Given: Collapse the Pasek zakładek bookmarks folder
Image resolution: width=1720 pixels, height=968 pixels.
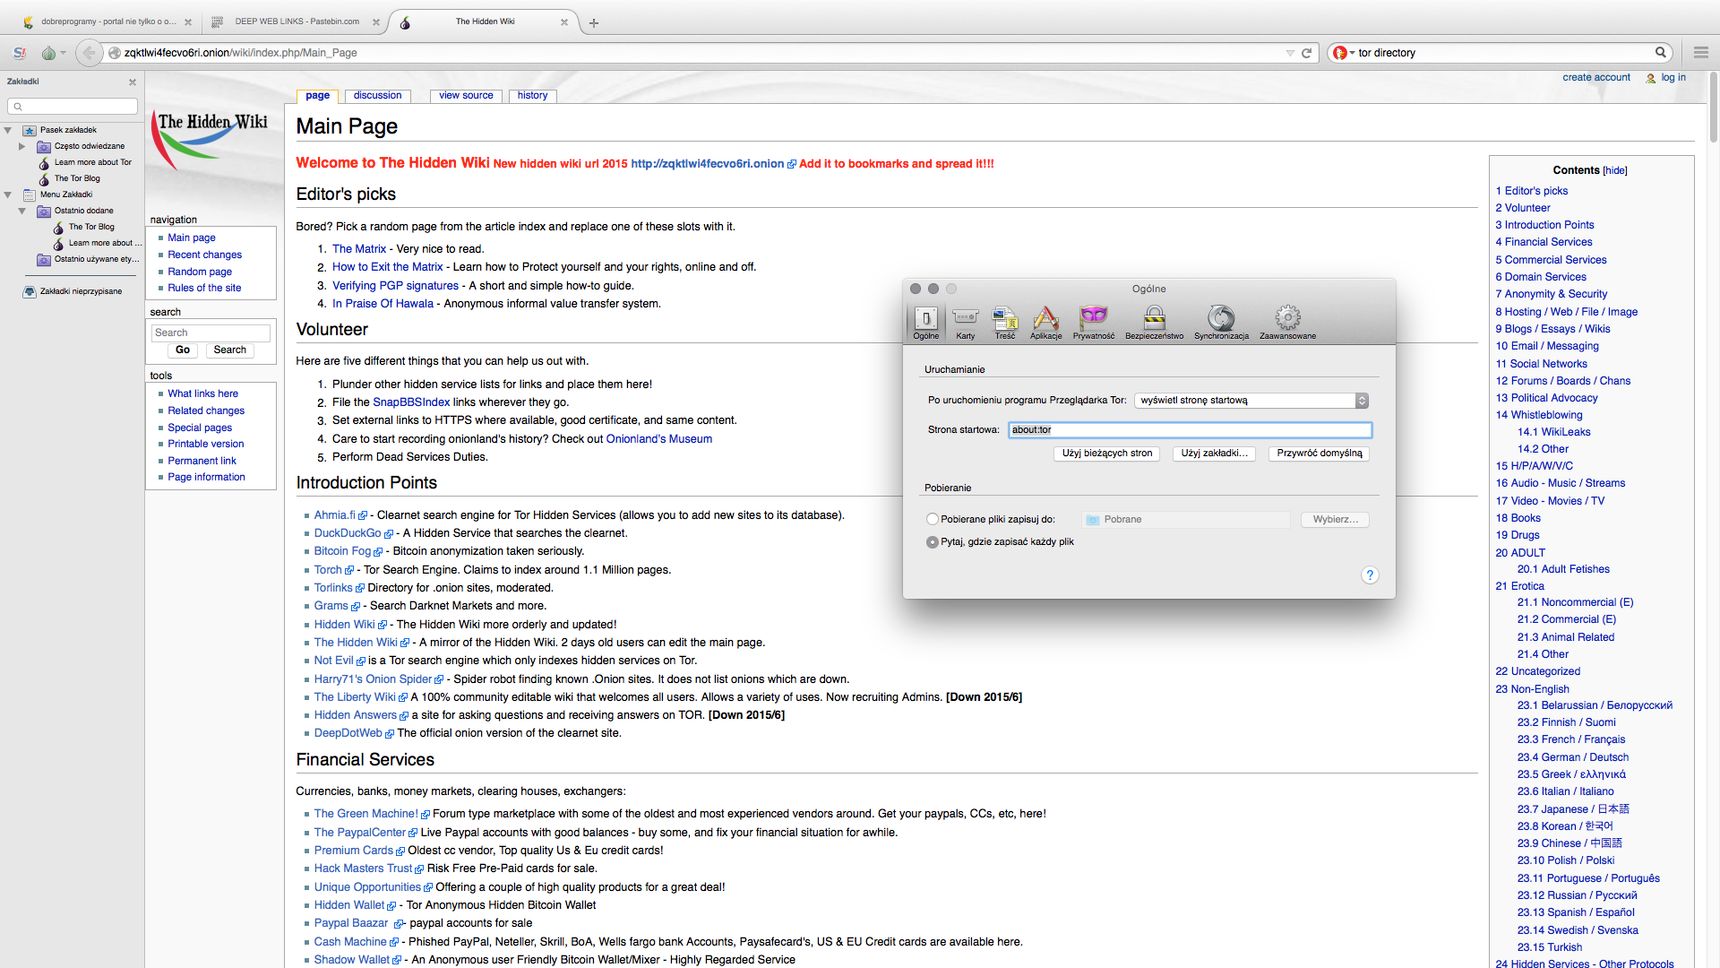Looking at the screenshot, I should pyautogui.click(x=8, y=130).
